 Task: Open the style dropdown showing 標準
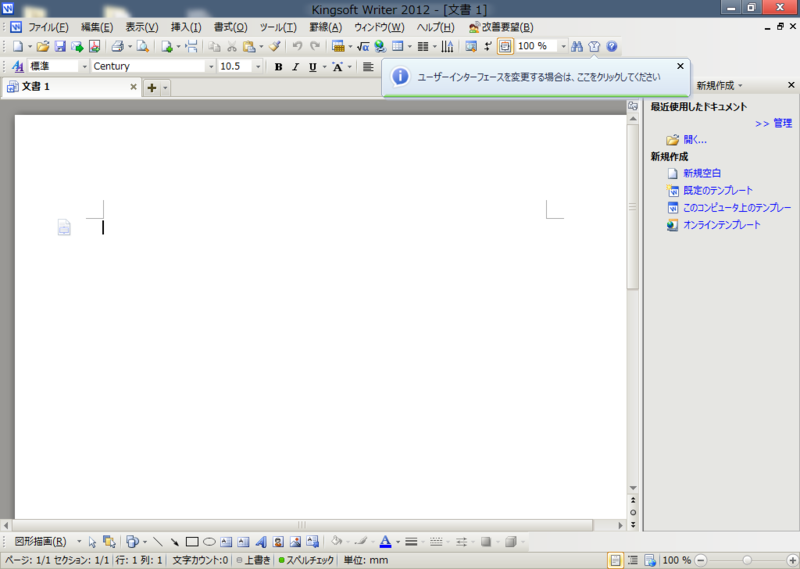click(x=85, y=67)
